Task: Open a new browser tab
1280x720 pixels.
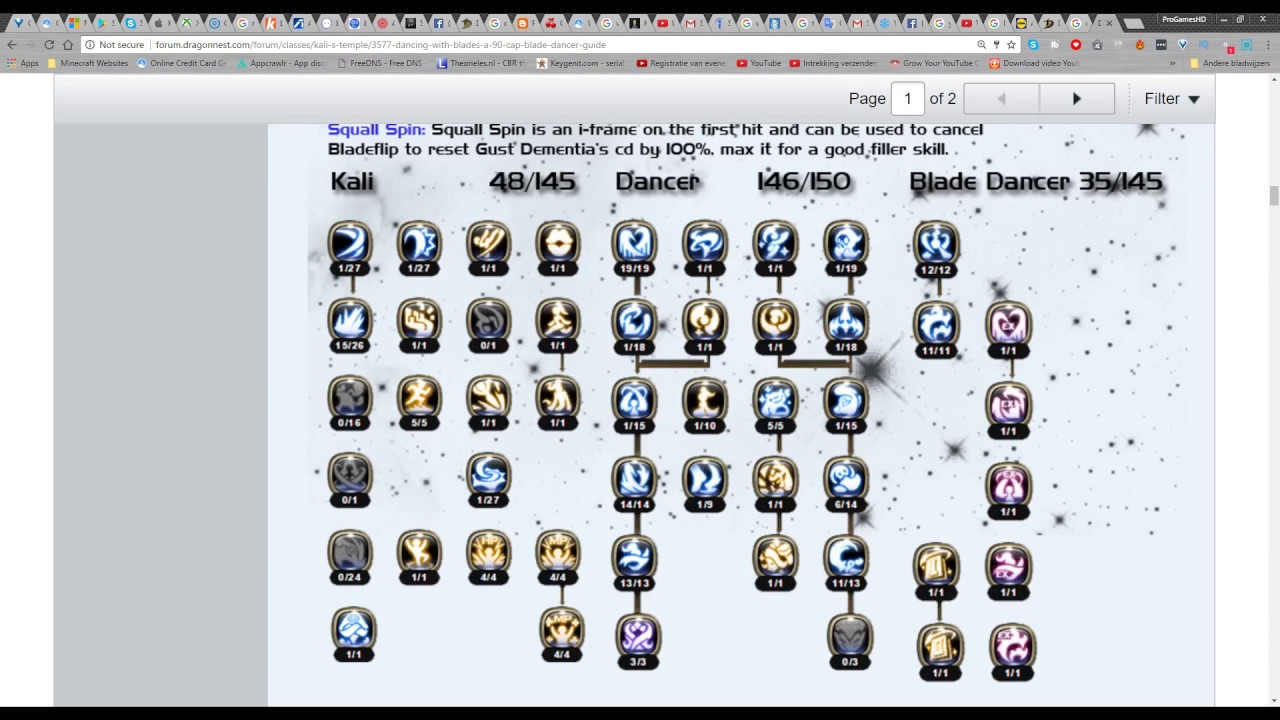Action: coord(1132,23)
